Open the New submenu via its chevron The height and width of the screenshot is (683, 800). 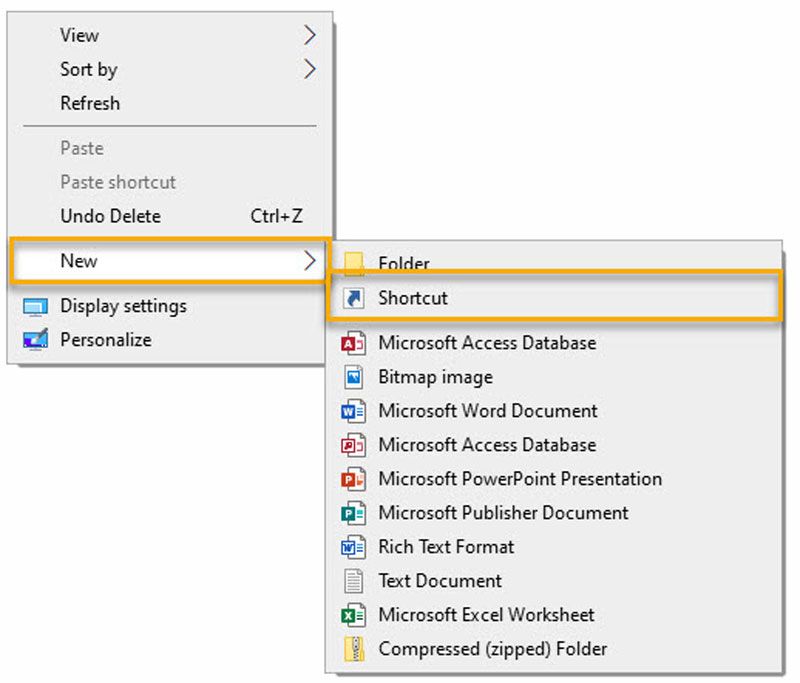[309, 261]
